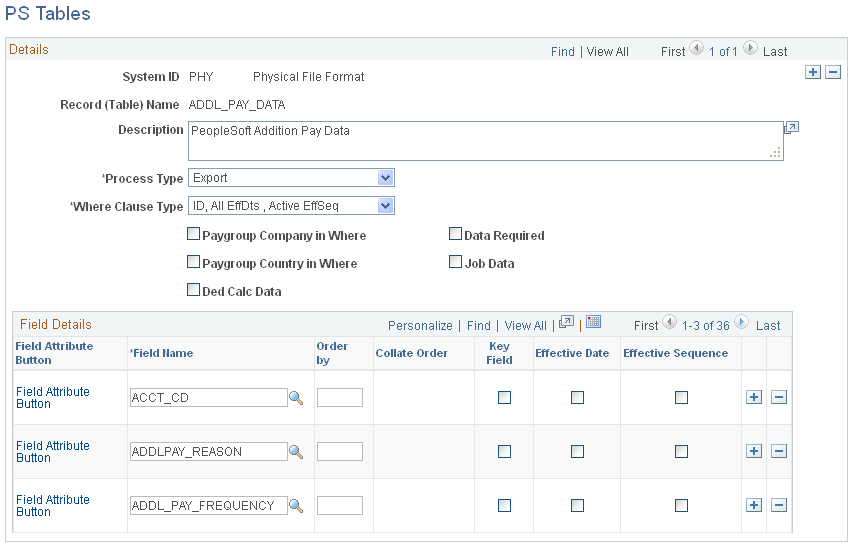Check Effective Sequence for ADDL_PAY_FREQUENCY

point(681,506)
